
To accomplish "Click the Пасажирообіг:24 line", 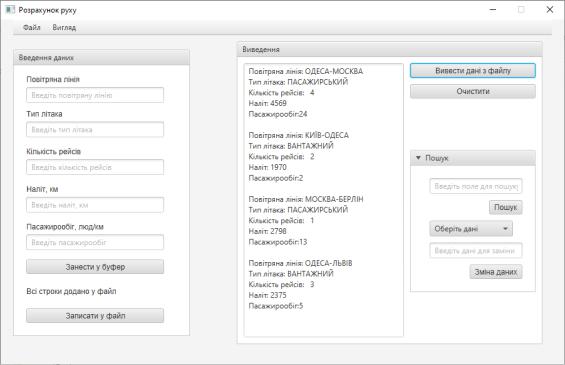I will point(278,114).
